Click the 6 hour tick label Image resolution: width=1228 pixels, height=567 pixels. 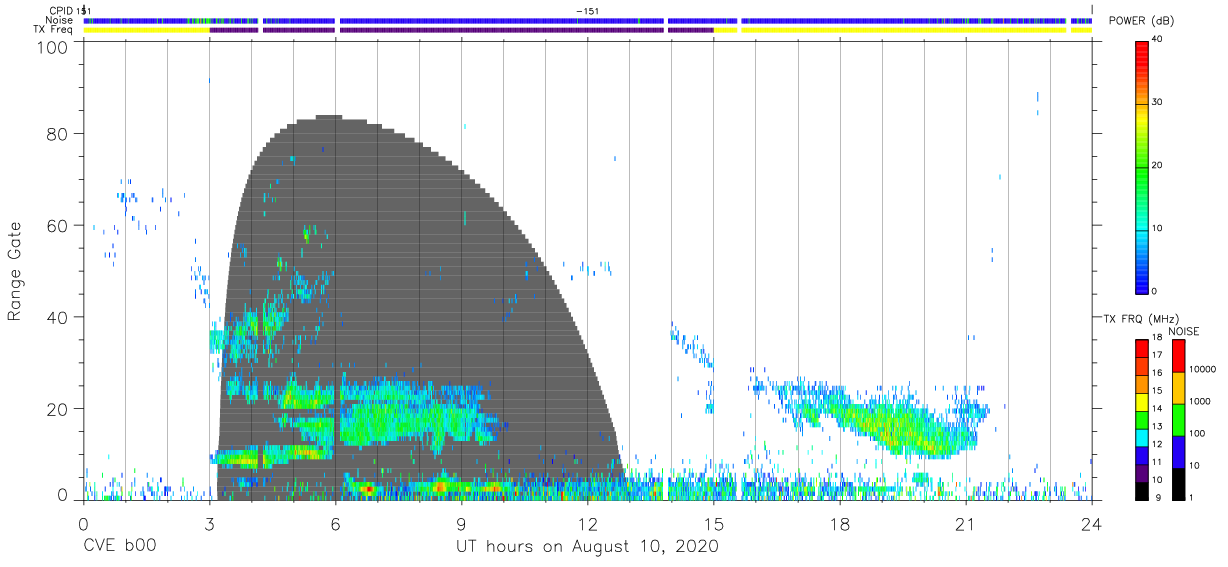pyautogui.click(x=335, y=524)
